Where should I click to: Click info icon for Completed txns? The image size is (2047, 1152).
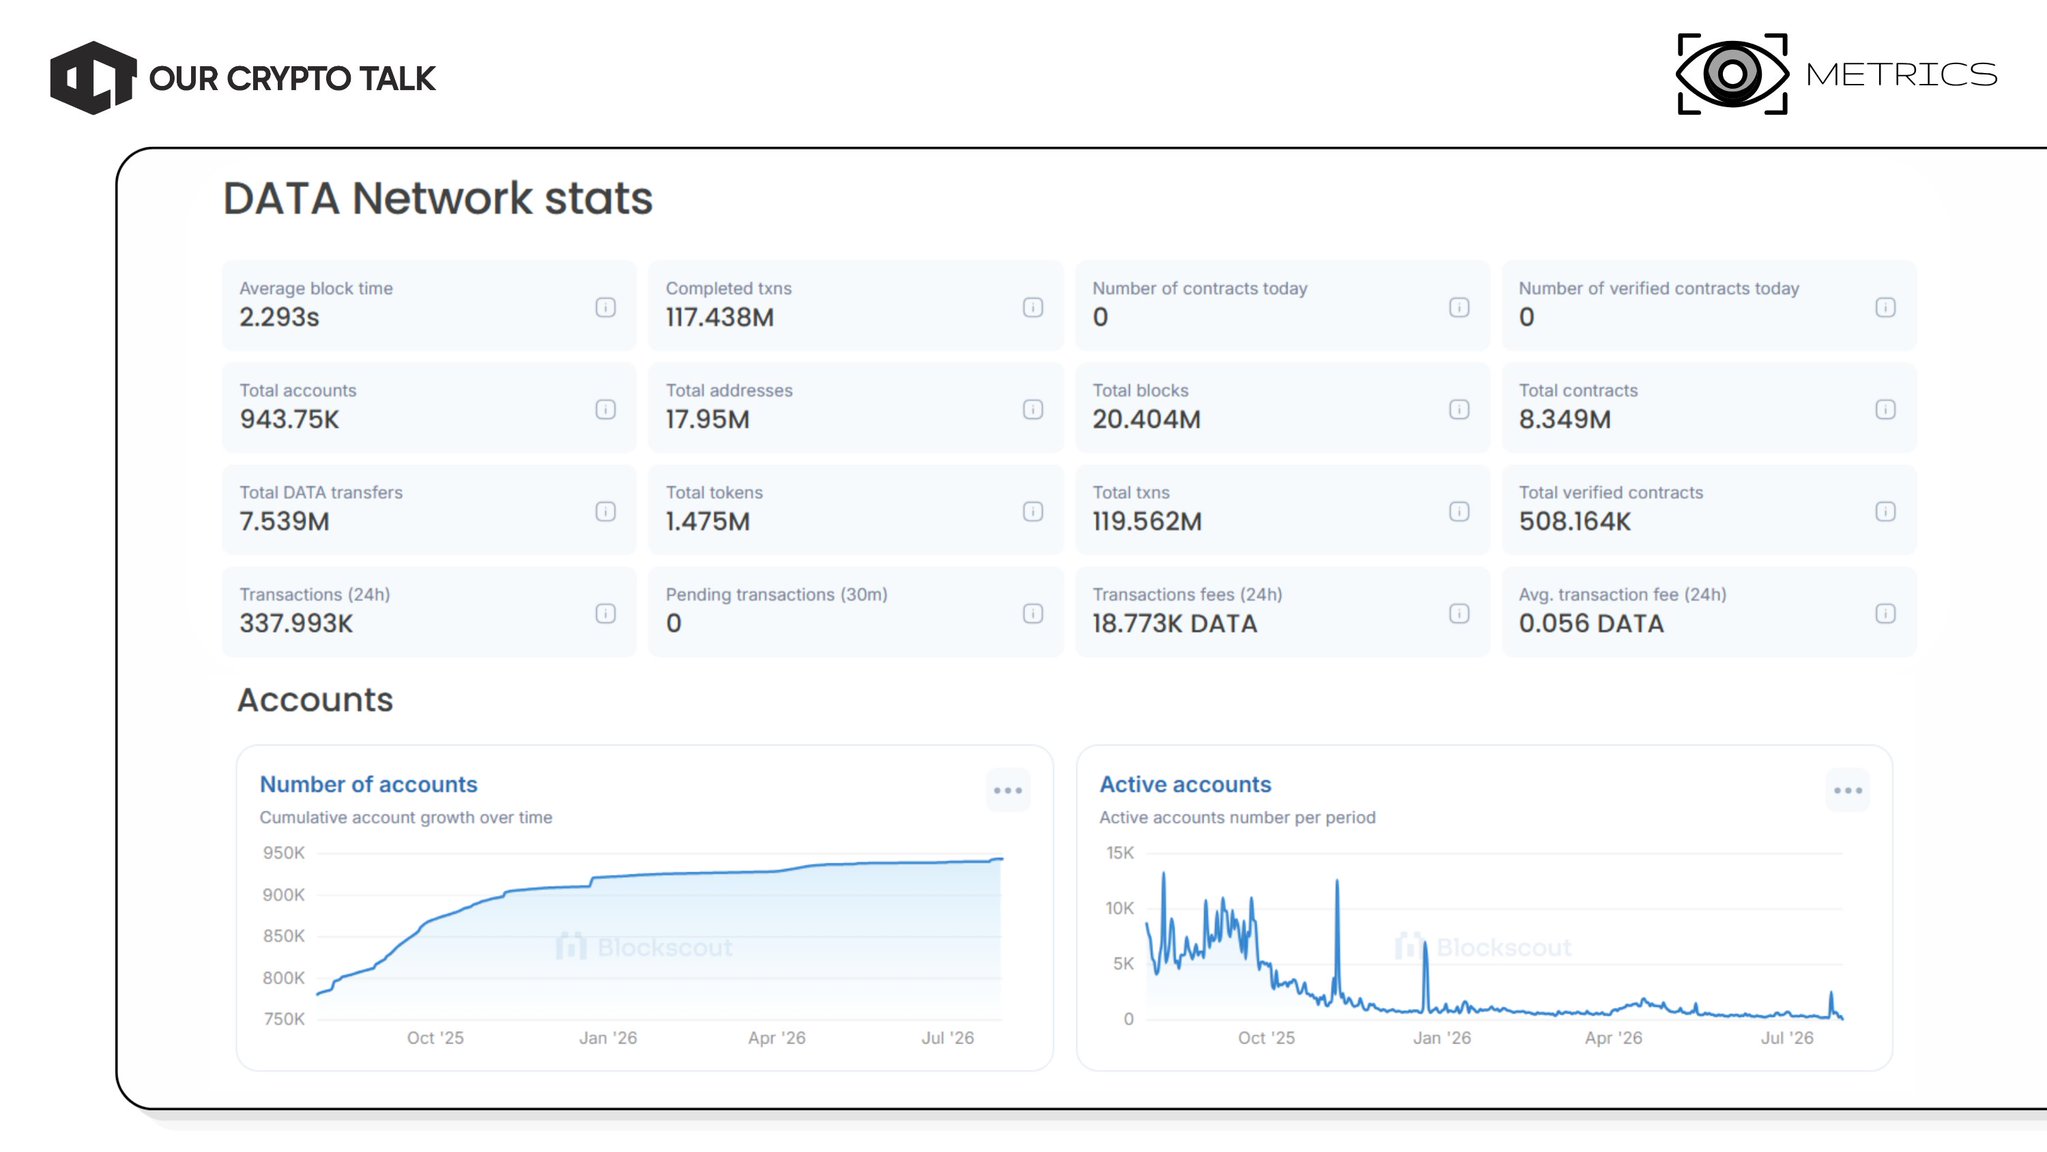(1033, 307)
